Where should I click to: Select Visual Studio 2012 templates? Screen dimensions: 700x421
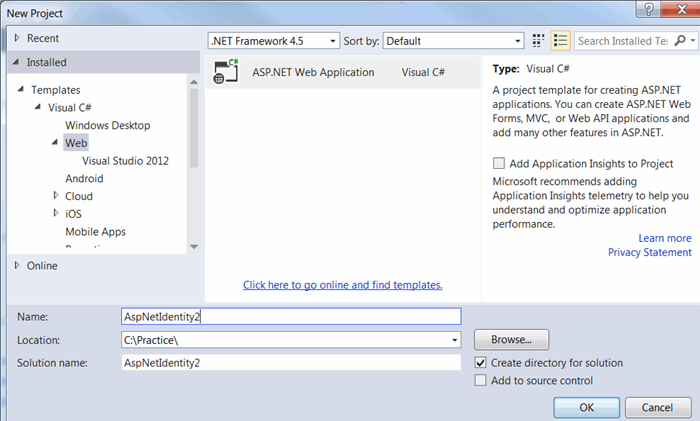[x=125, y=161]
